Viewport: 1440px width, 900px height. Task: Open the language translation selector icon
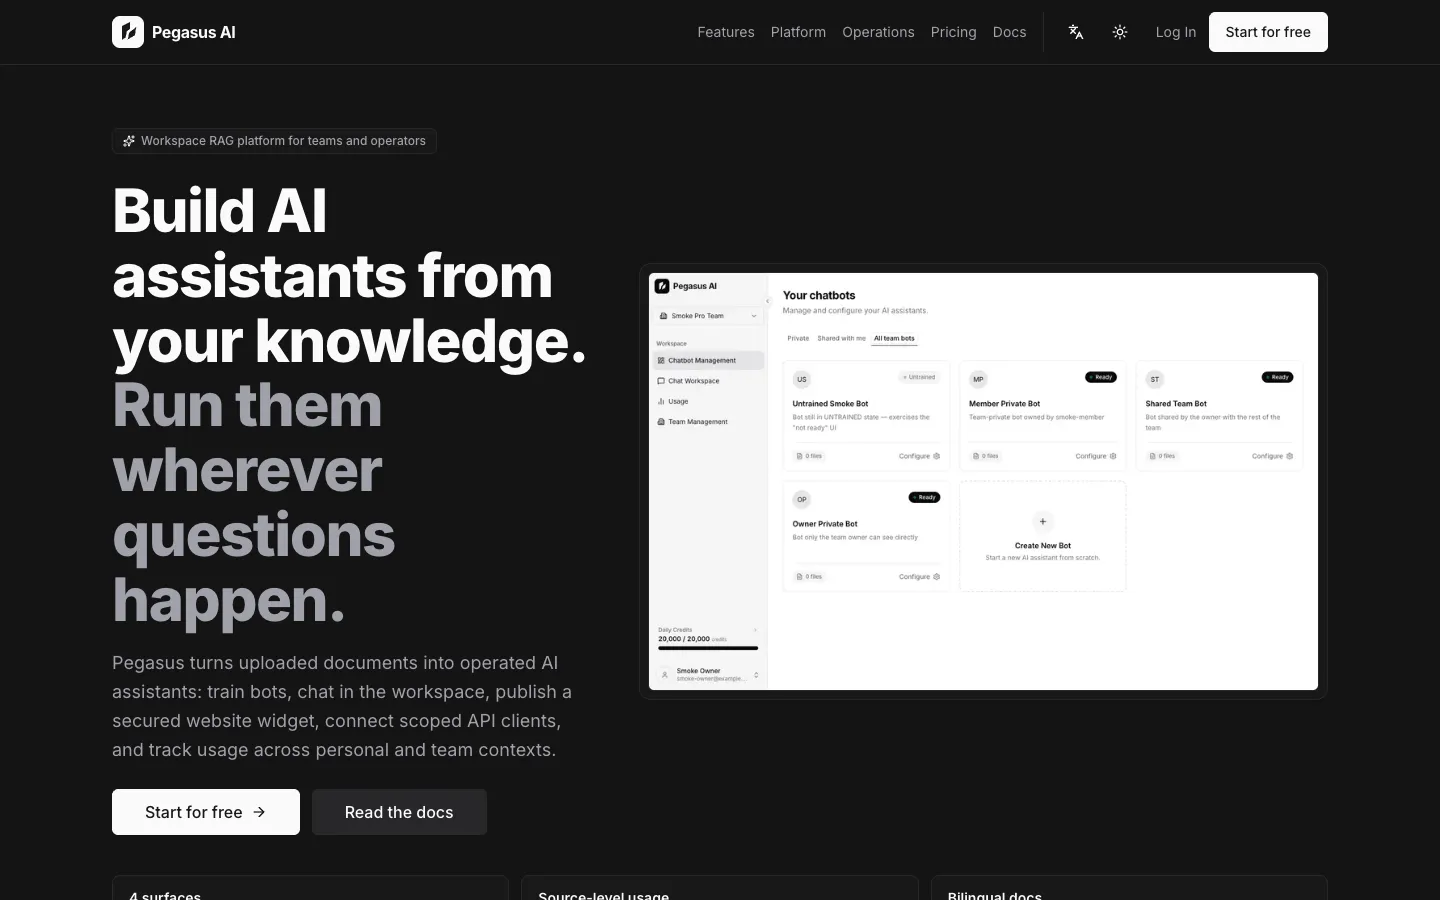click(x=1076, y=32)
